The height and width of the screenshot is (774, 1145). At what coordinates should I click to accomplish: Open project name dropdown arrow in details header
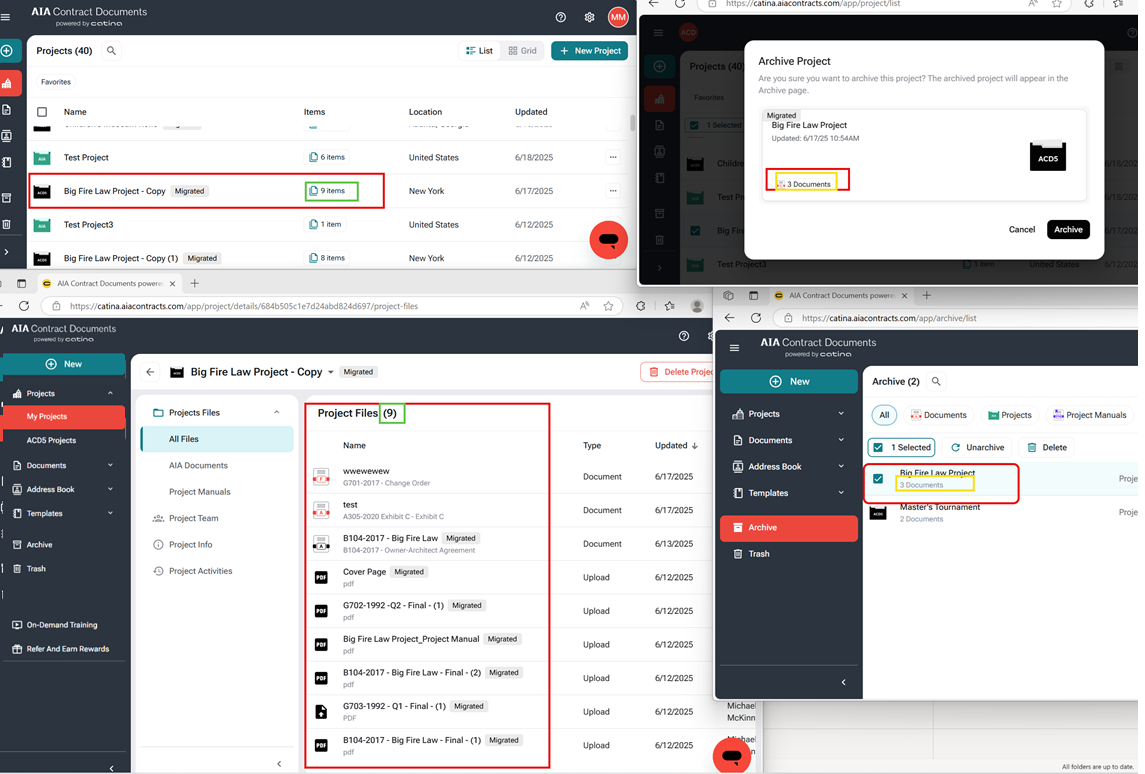point(331,372)
